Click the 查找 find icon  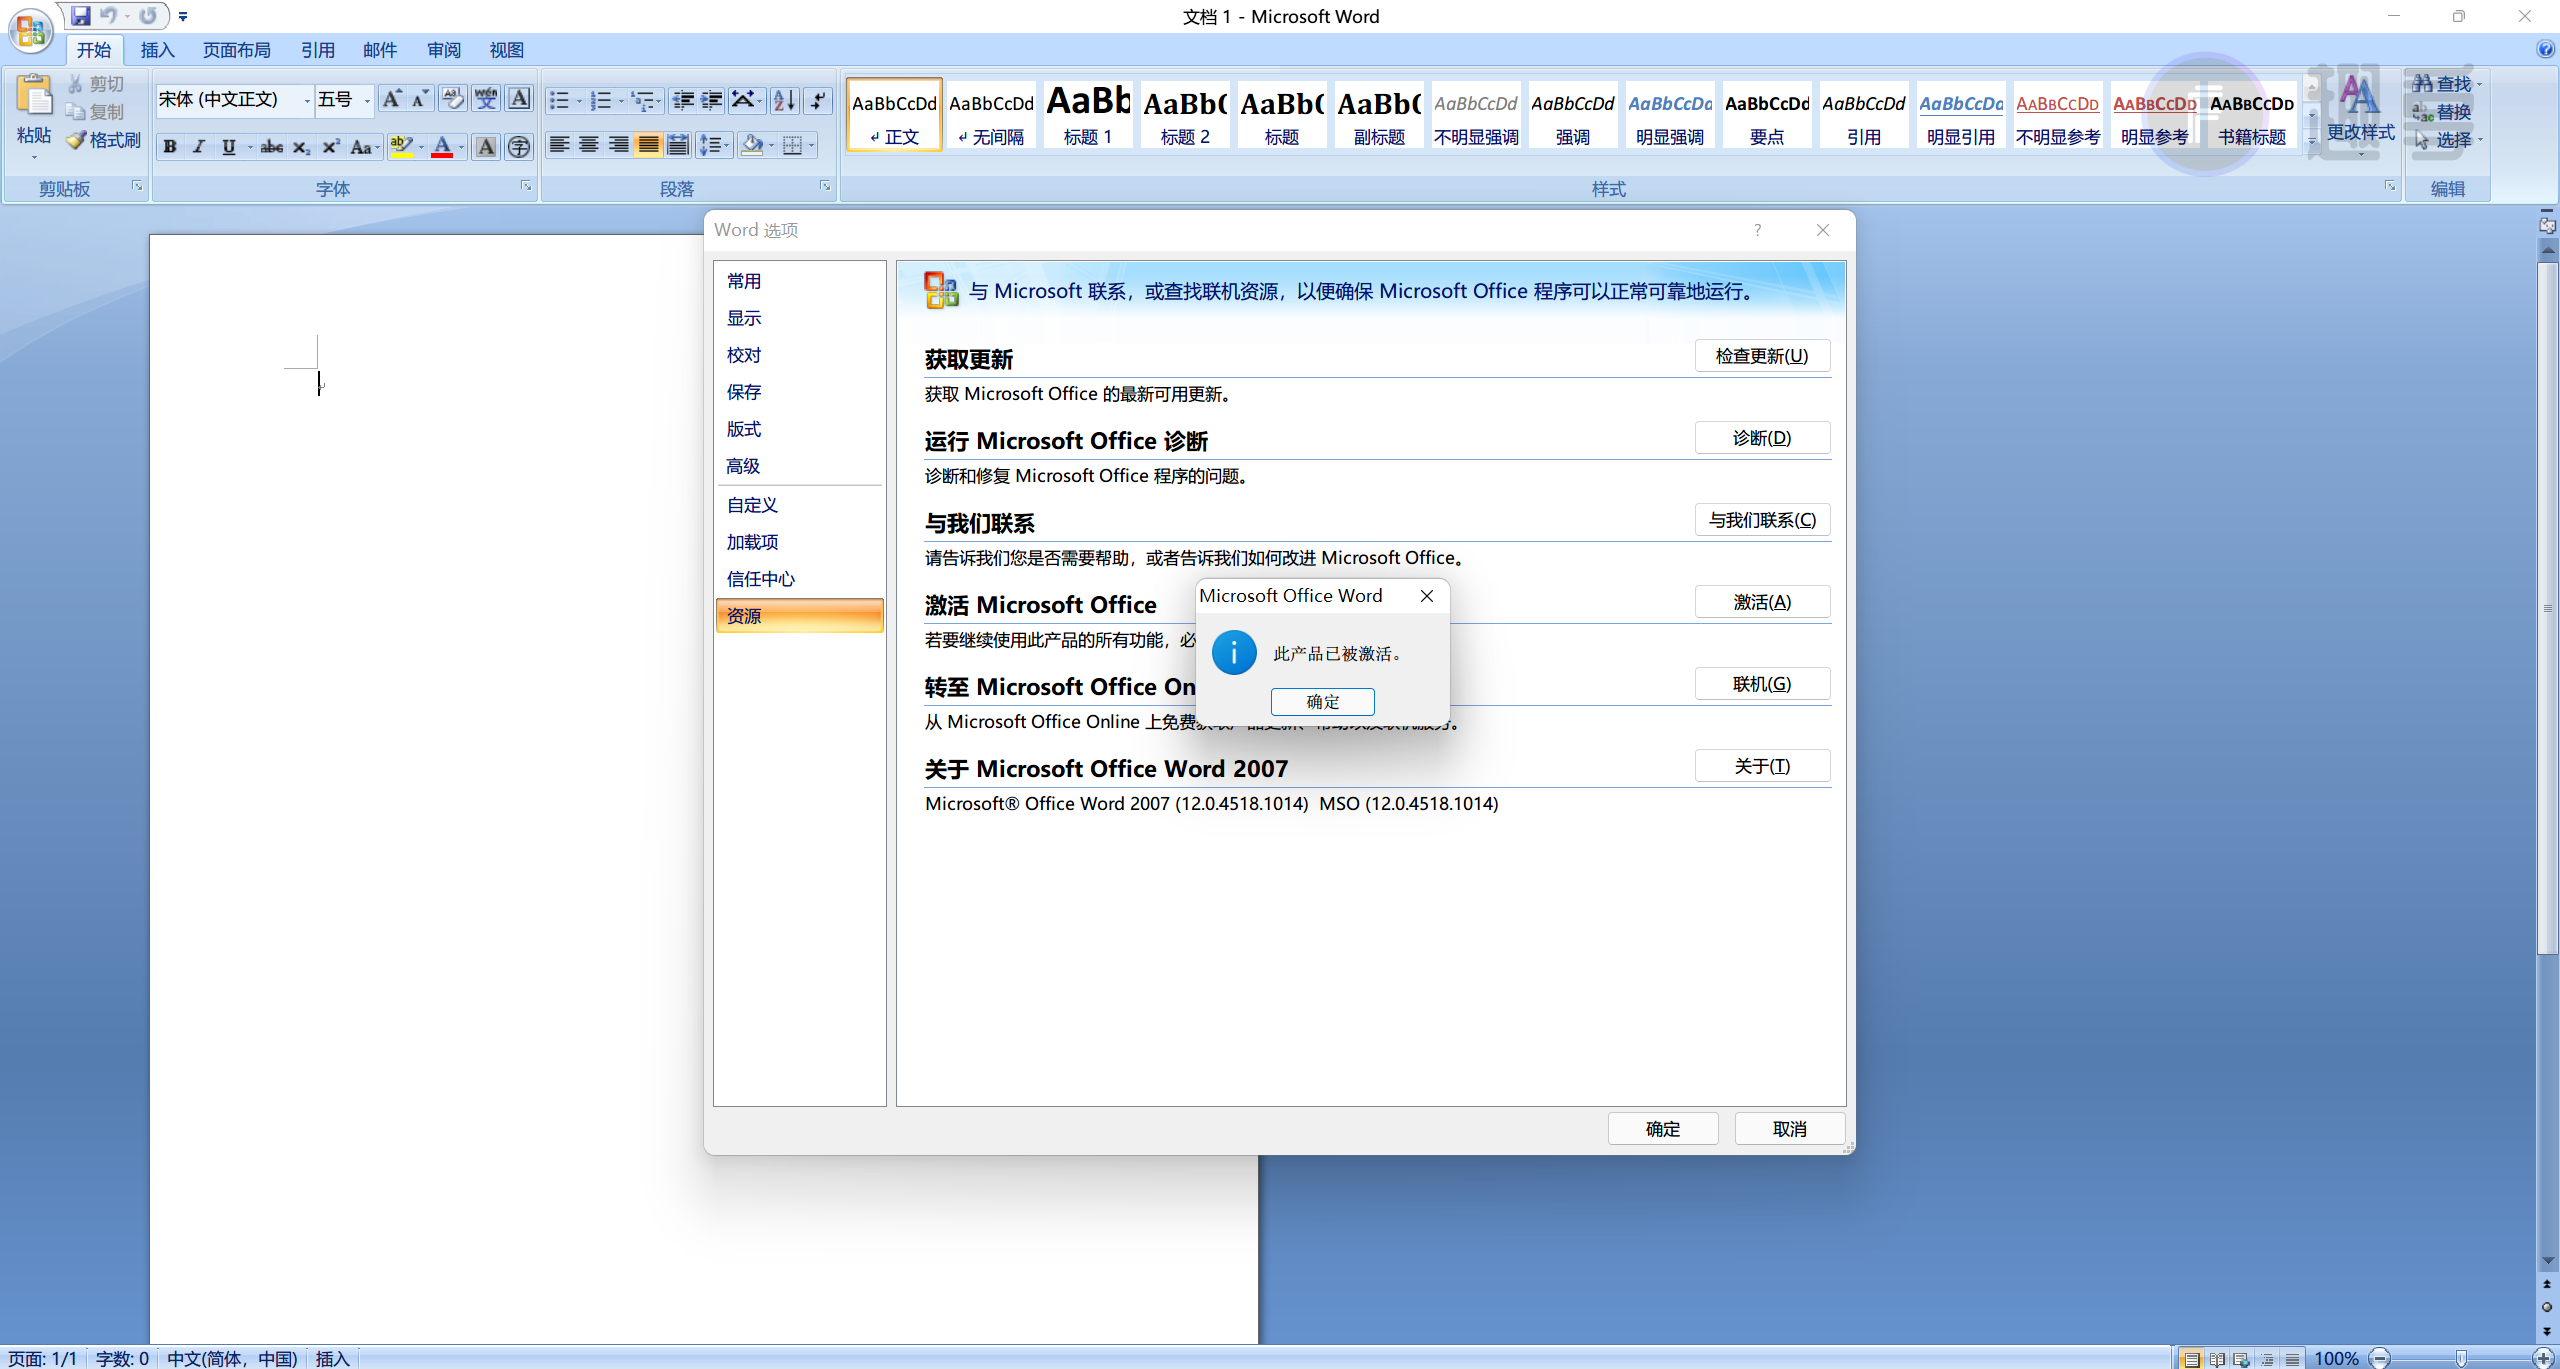(2423, 83)
